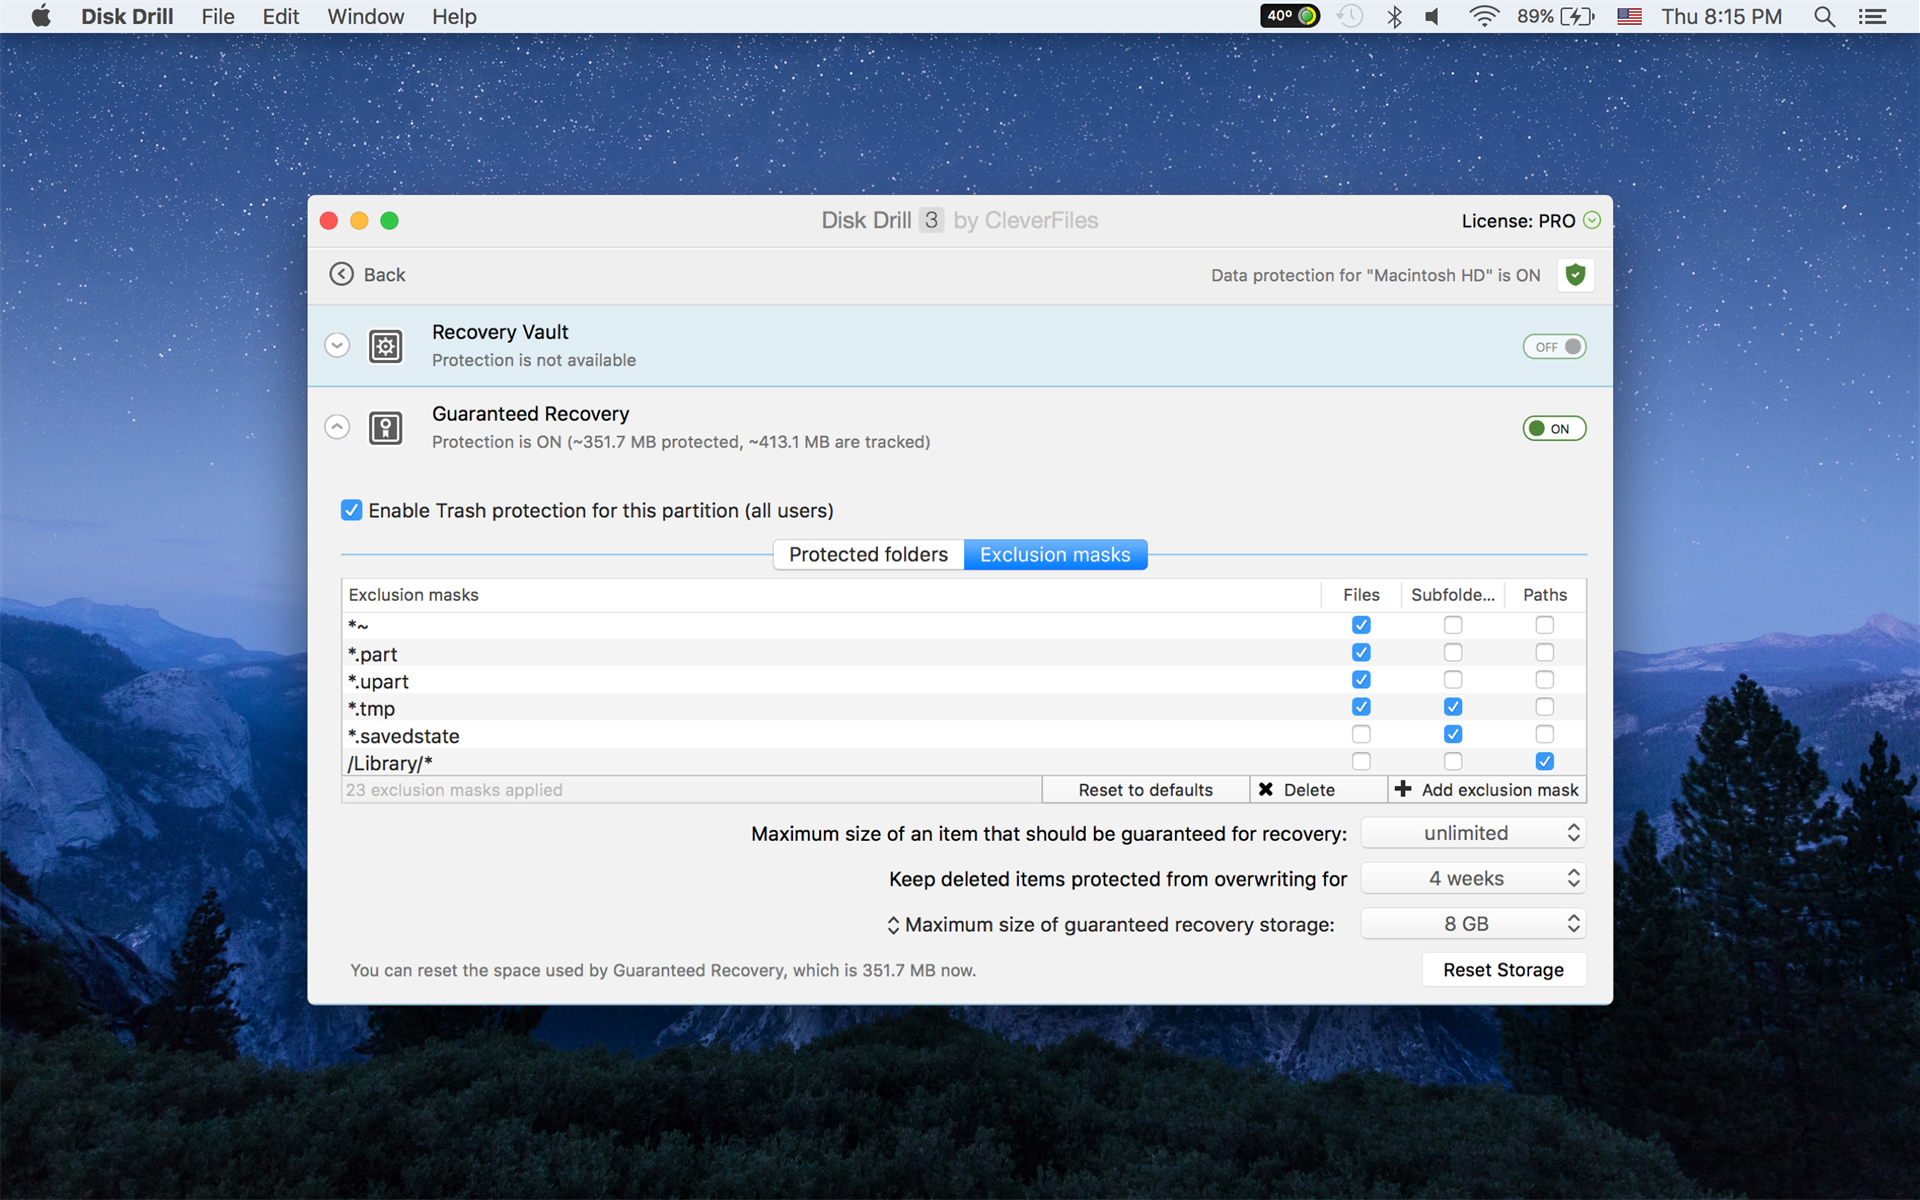The image size is (1920, 1200).
Task: Click the Recovery Vault safe icon
Action: (386, 346)
